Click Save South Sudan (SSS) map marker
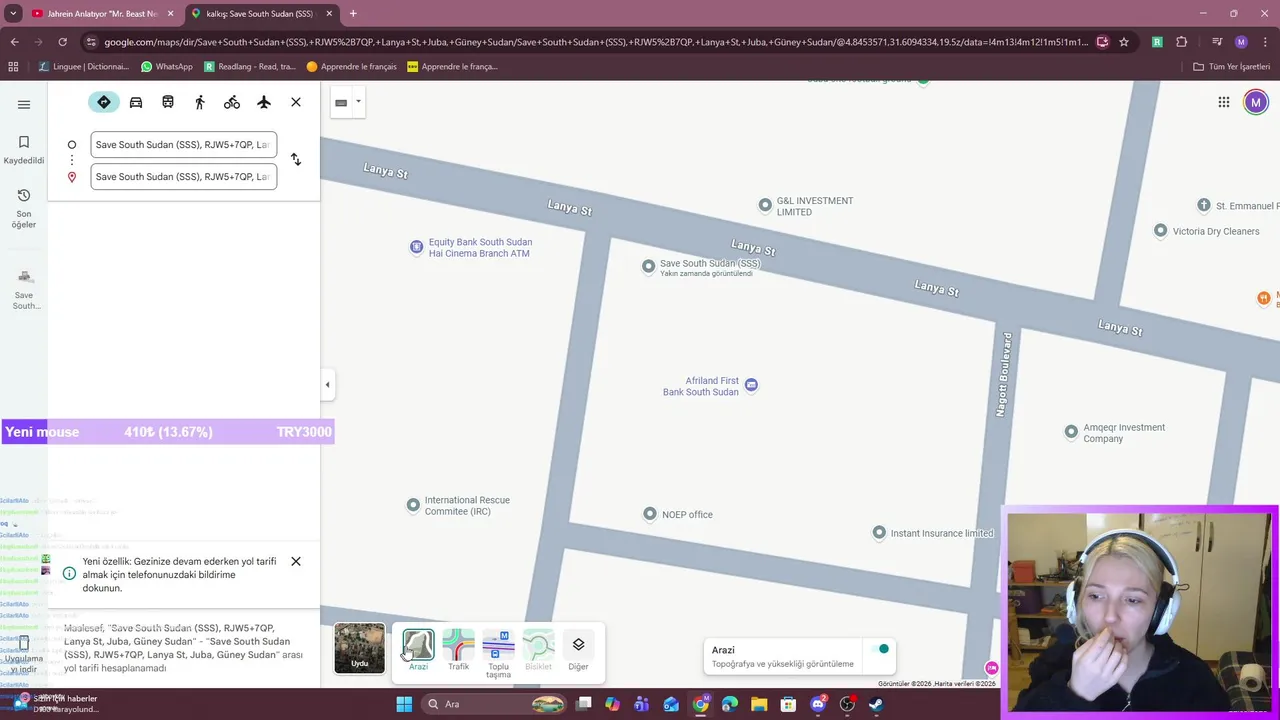This screenshot has height=720, width=1280. click(649, 266)
